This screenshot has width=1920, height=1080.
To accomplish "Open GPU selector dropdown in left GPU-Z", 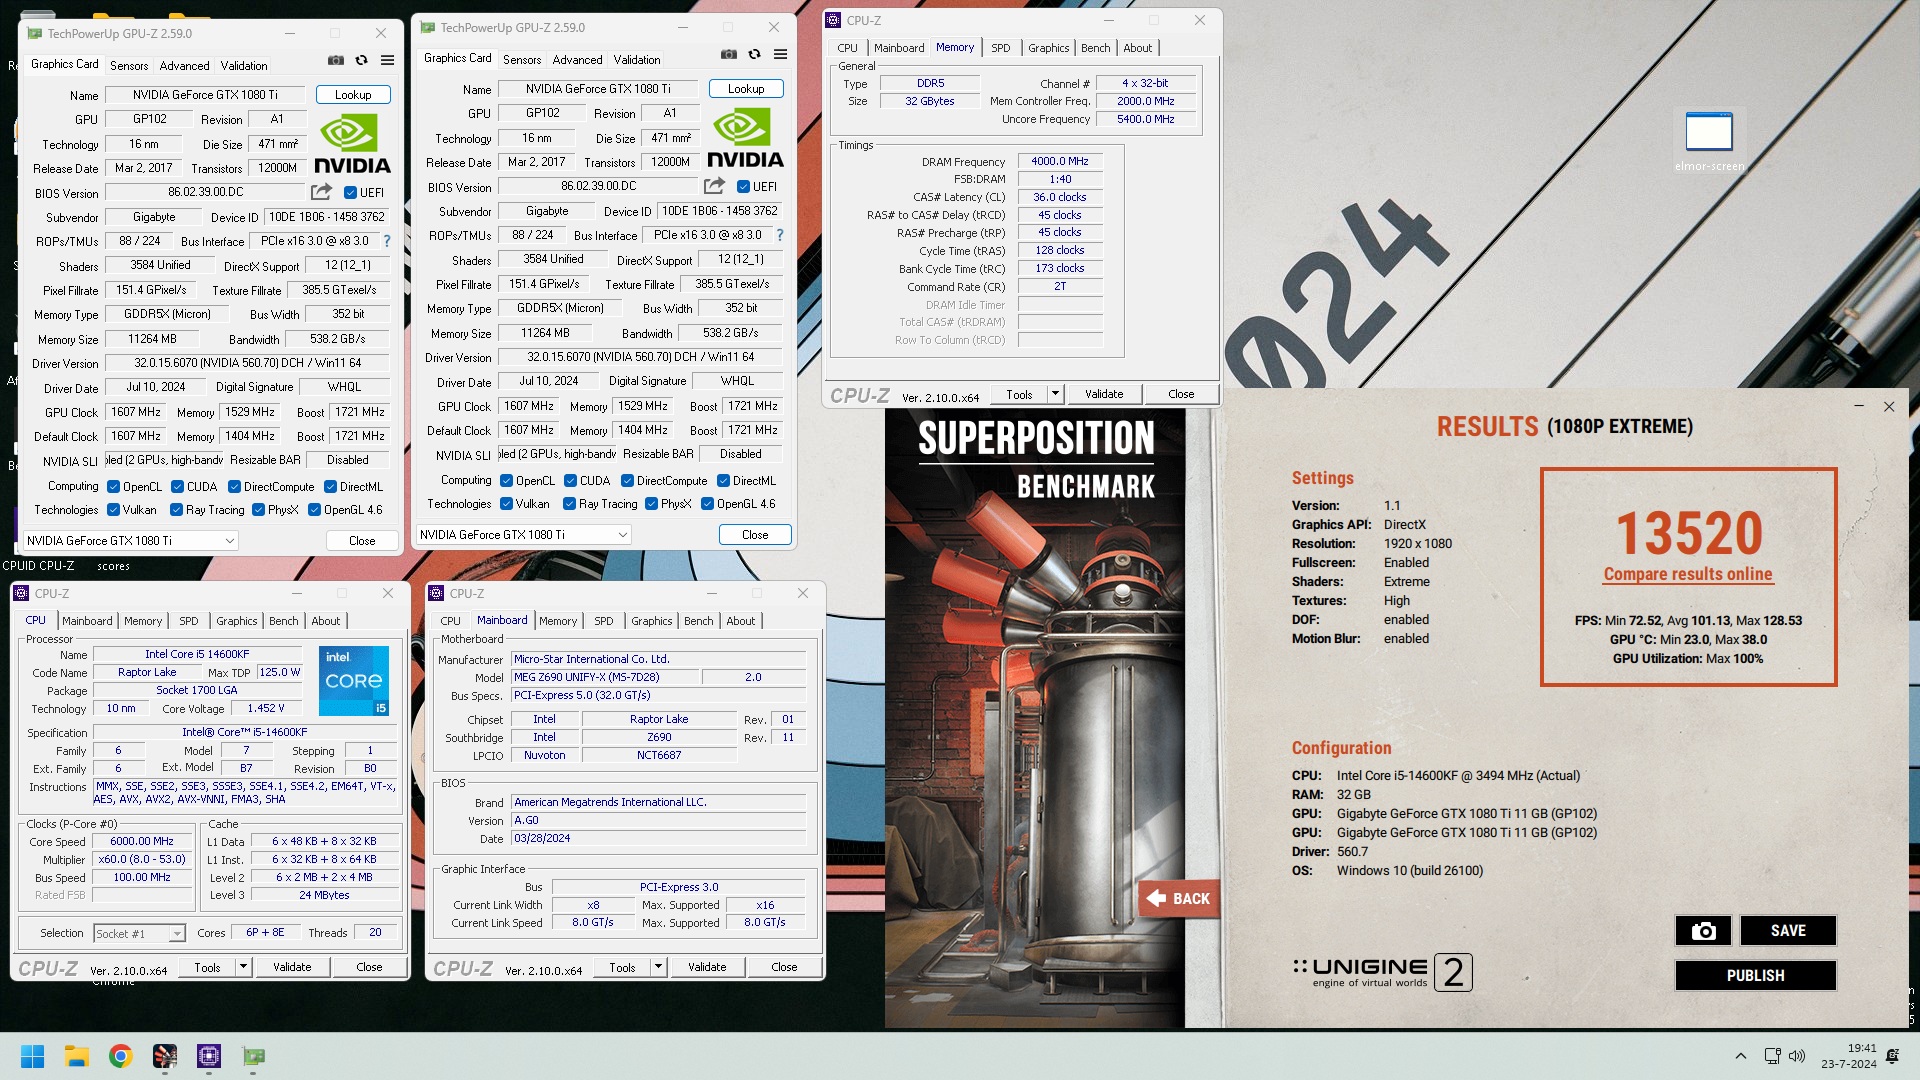I will tap(130, 541).
